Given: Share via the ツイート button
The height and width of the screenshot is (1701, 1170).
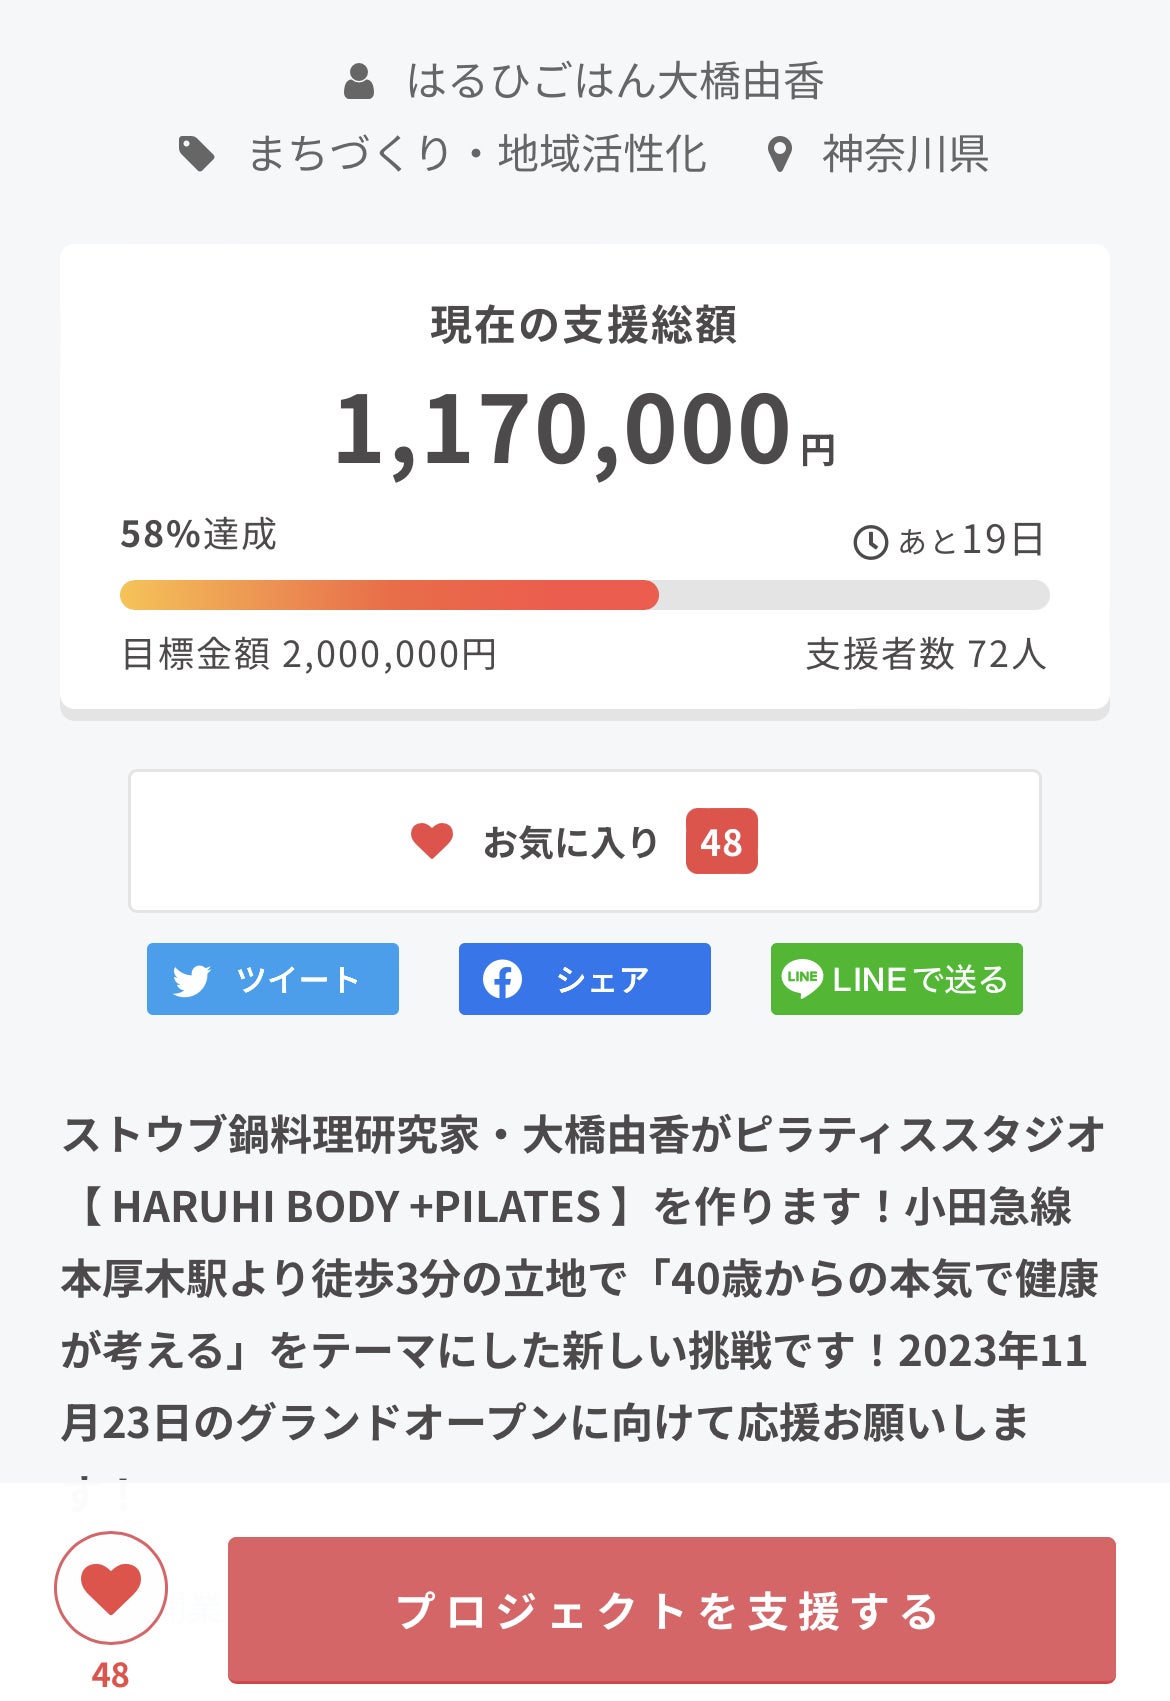Looking at the screenshot, I should [273, 979].
